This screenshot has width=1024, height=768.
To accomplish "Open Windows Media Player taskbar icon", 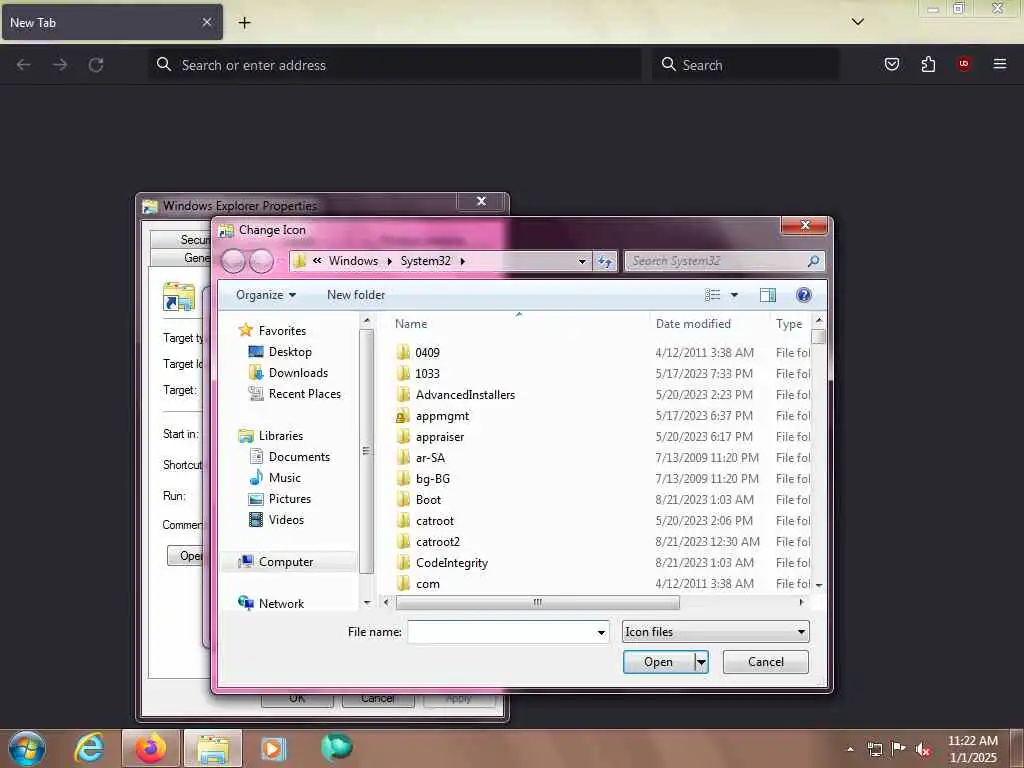I will [273, 748].
